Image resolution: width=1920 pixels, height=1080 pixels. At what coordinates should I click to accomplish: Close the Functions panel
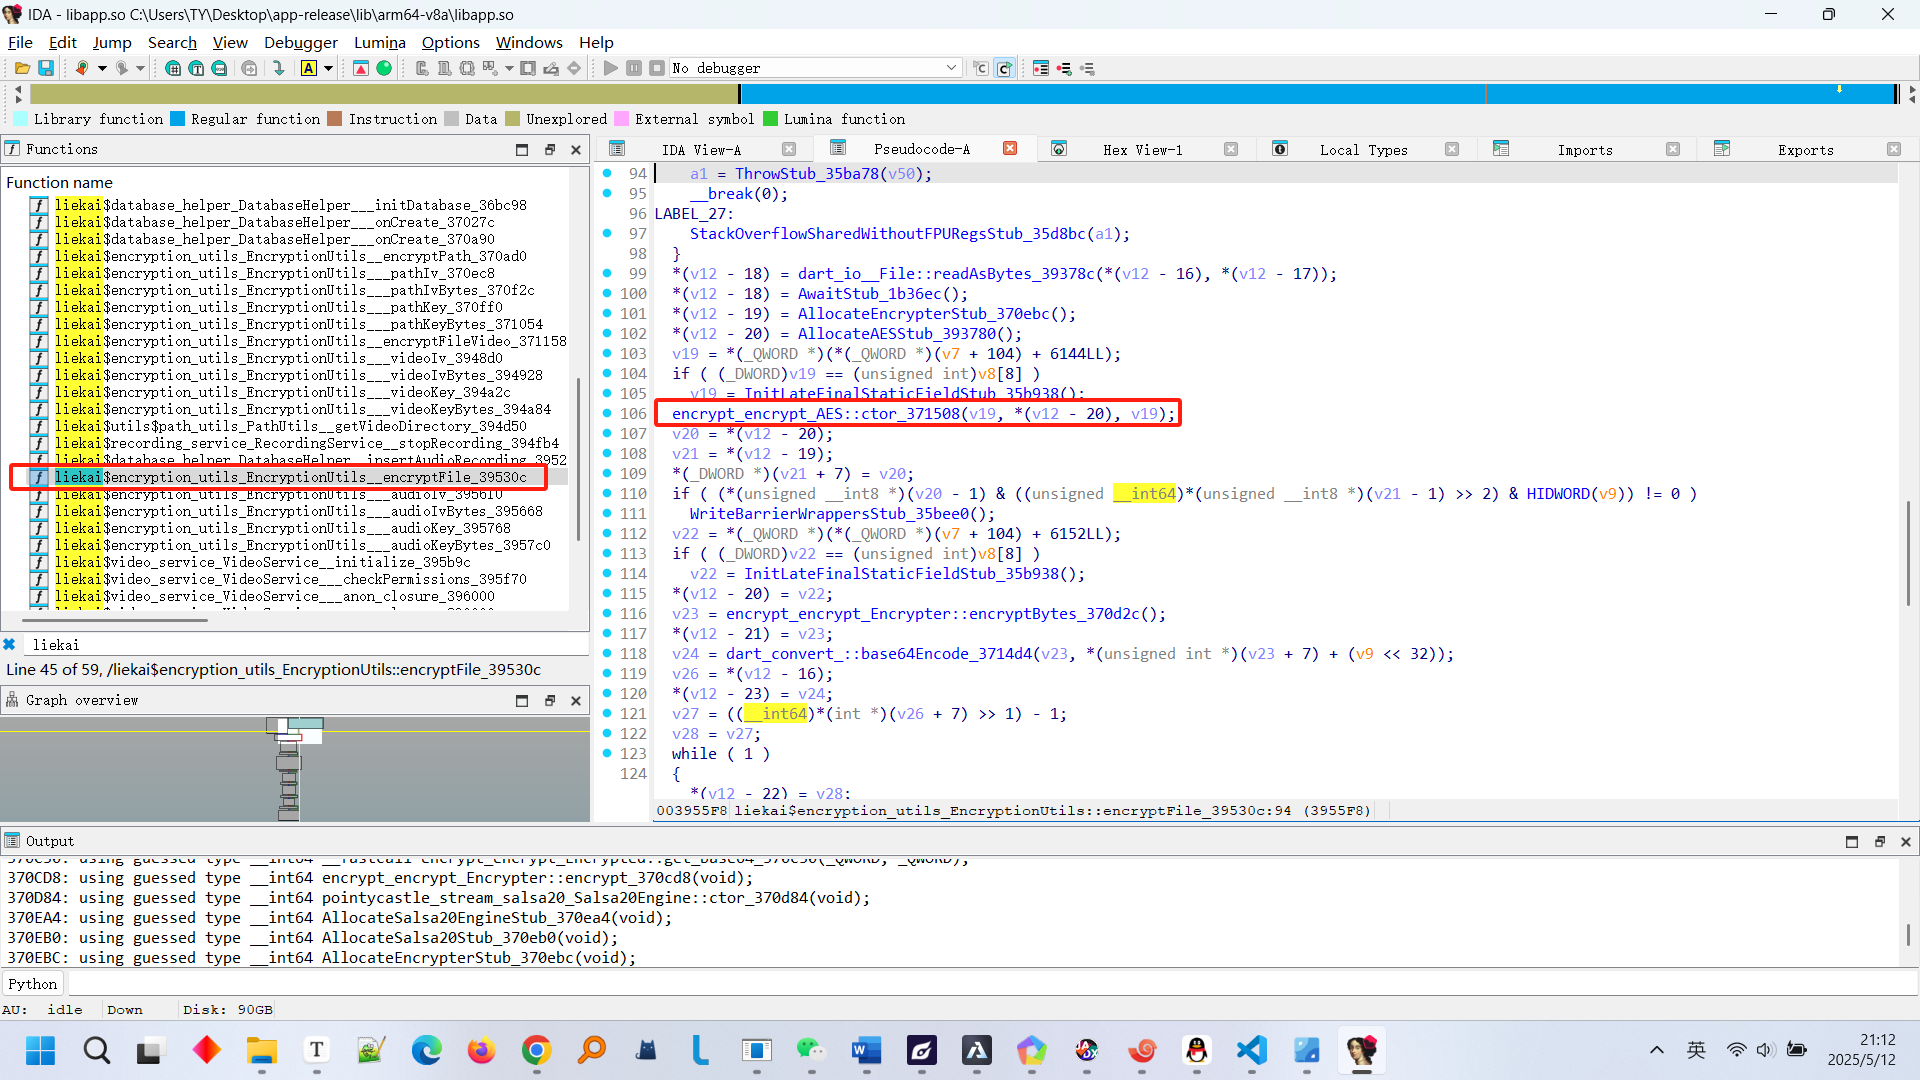576,149
